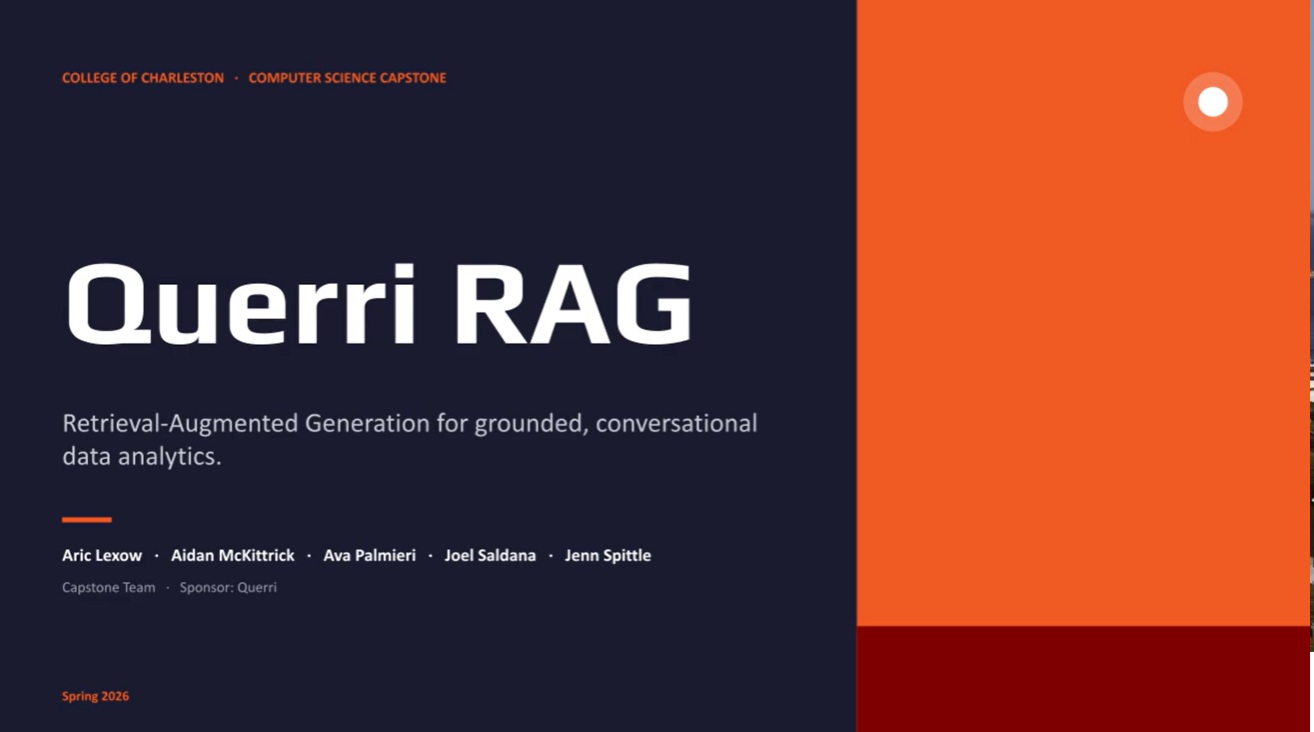
Task: Click the "Querri RAG" slide title
Action: pos(378,305)
